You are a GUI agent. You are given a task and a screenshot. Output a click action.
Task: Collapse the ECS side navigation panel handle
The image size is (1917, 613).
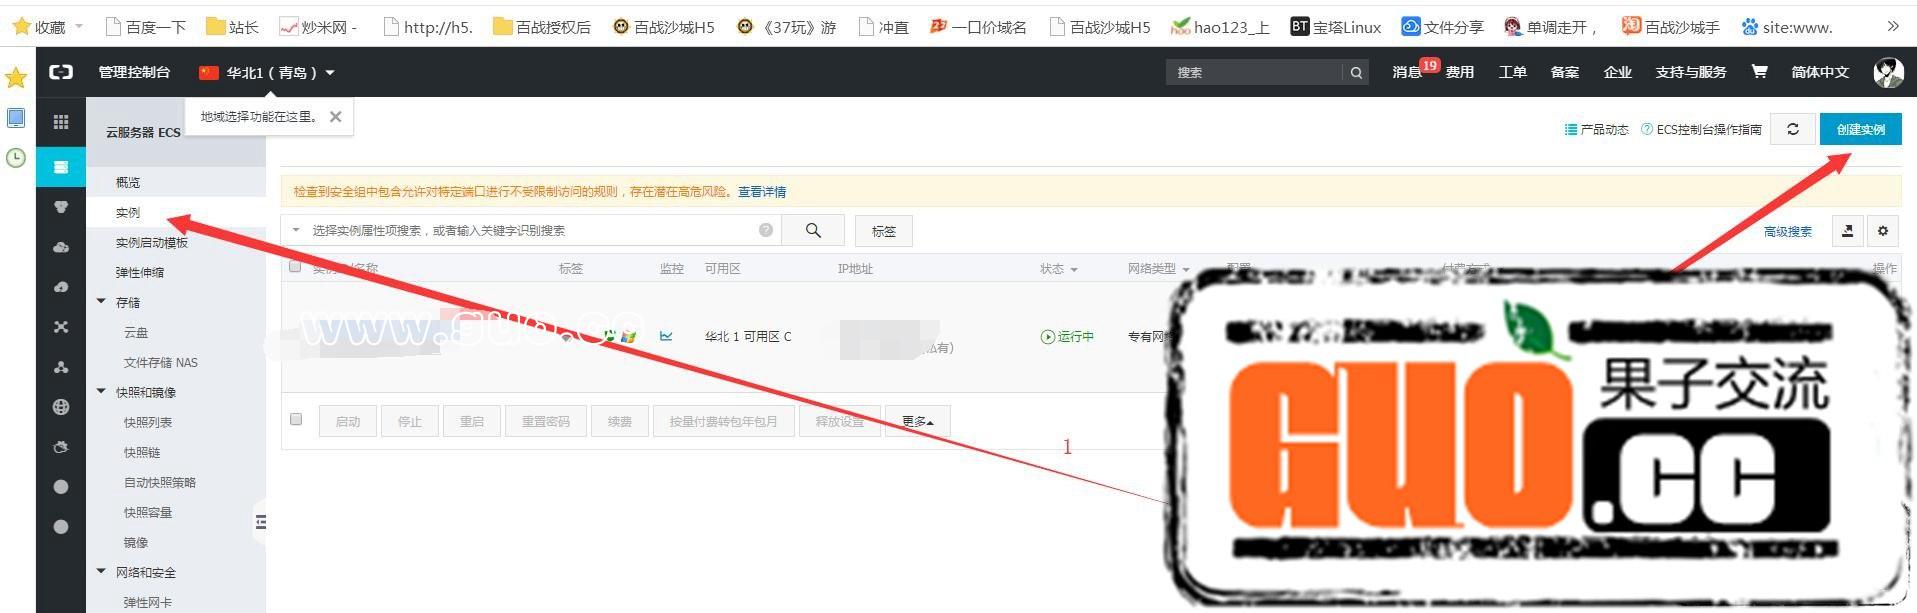tap(260, 522)
